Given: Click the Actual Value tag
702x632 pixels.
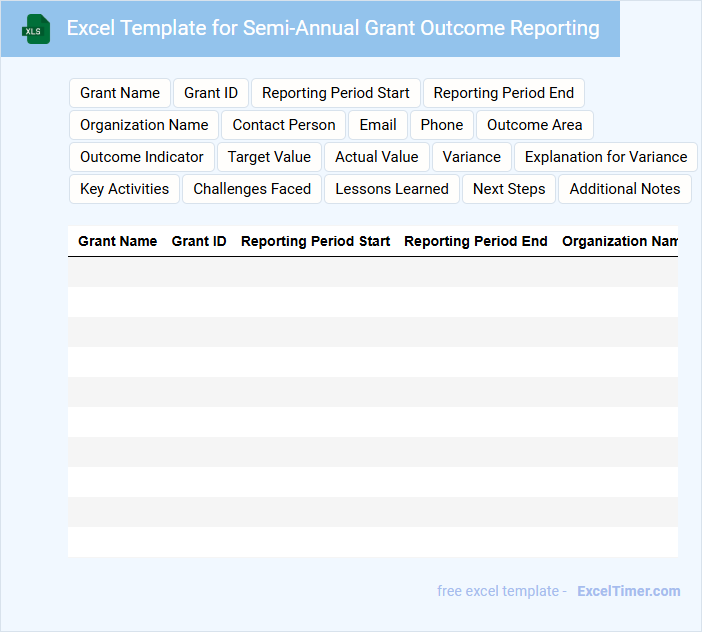Looking at the screenshot, I should pyautogui.click(x=377, y=157).
